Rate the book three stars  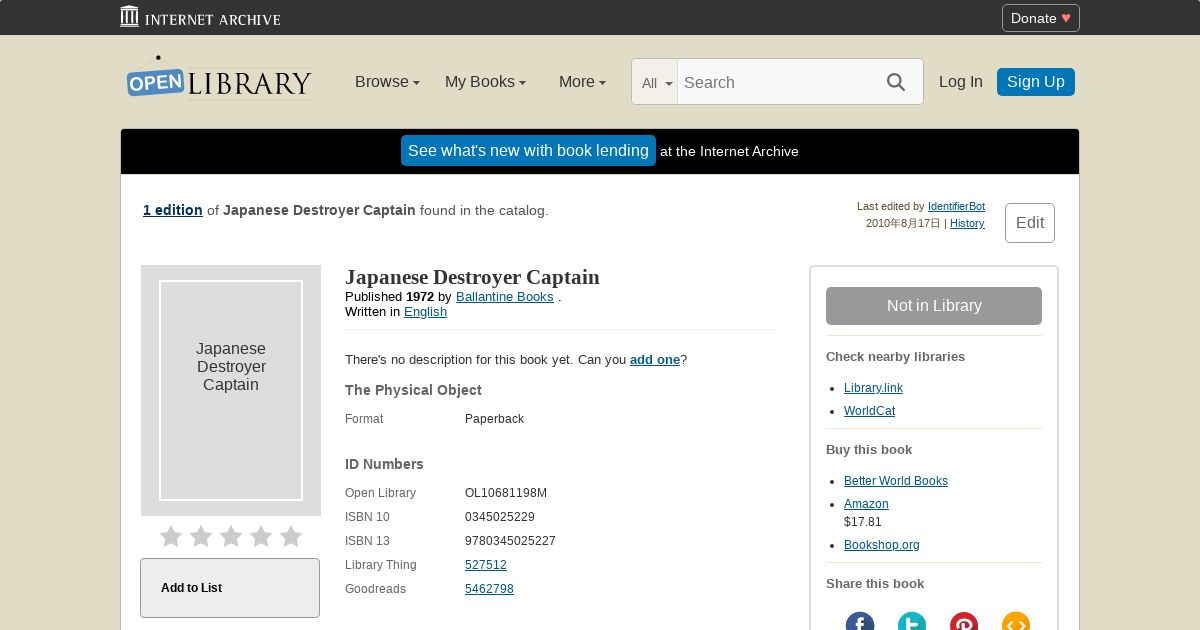click(x=231, y=537)
